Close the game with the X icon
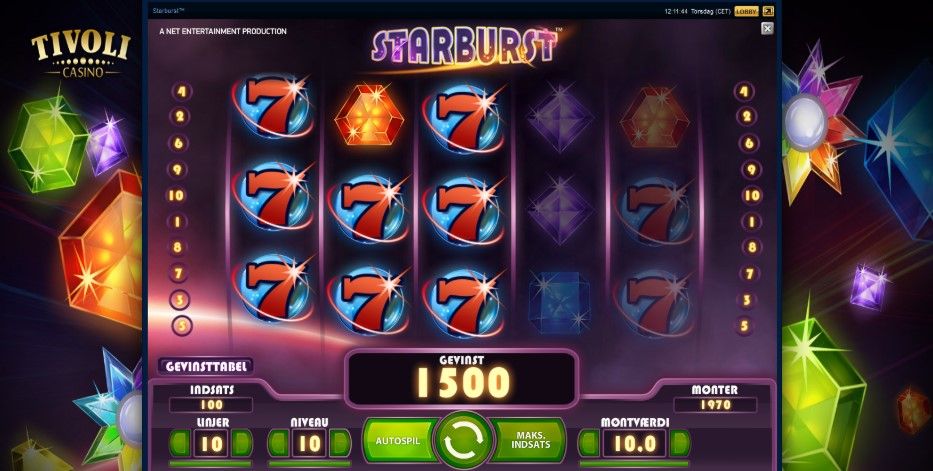 tap(768, 29)
